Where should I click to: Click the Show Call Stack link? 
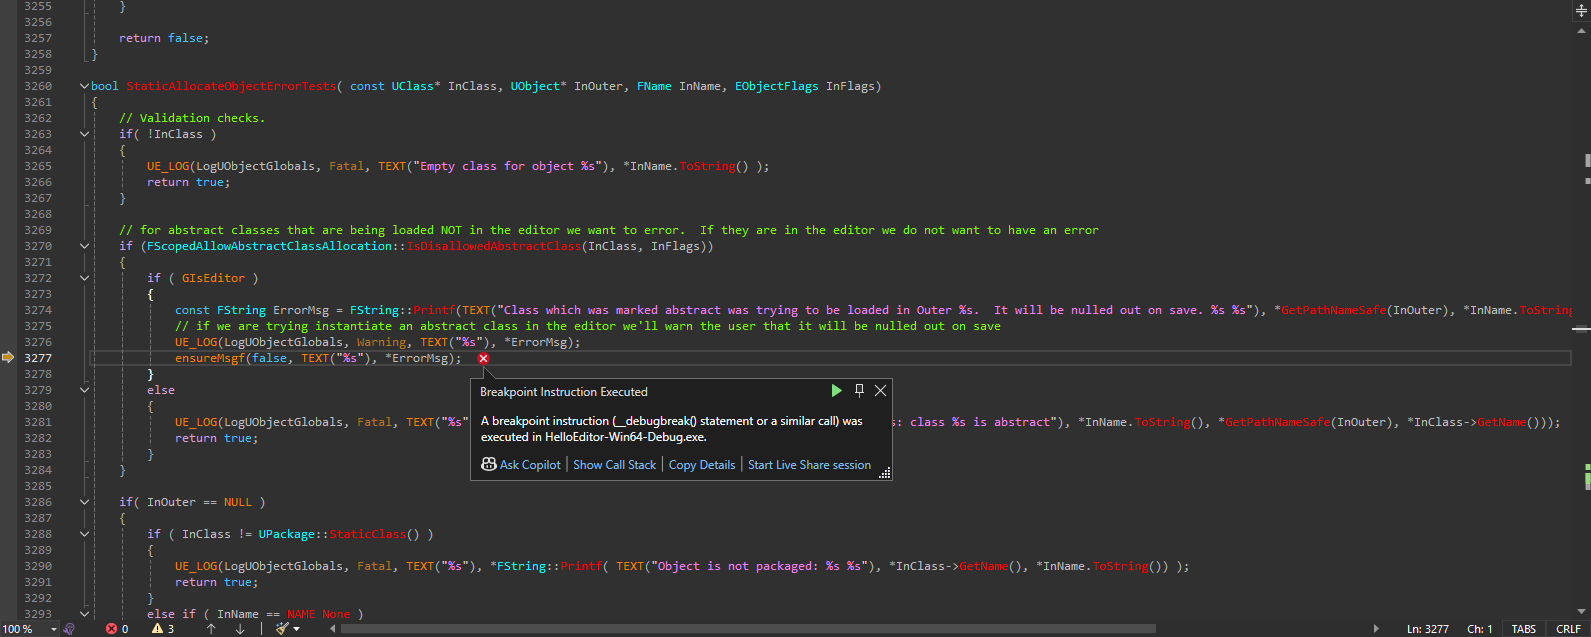[x=614, y=465]
